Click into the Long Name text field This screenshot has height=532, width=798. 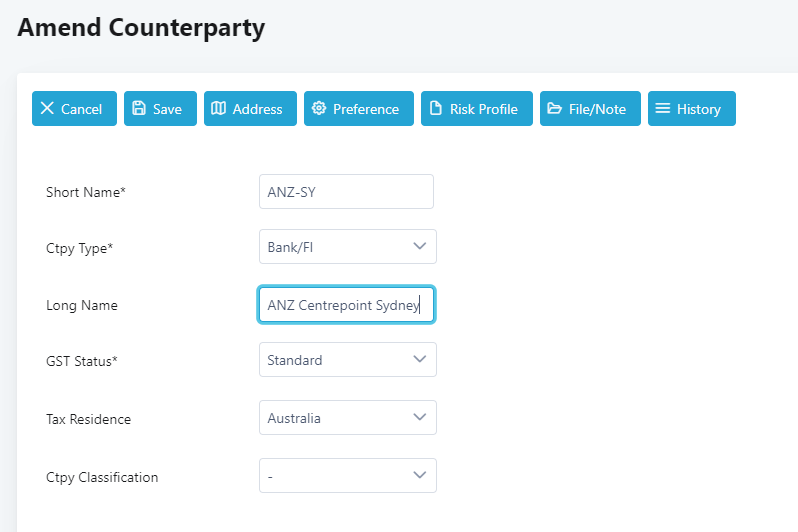tap(346, 304)
